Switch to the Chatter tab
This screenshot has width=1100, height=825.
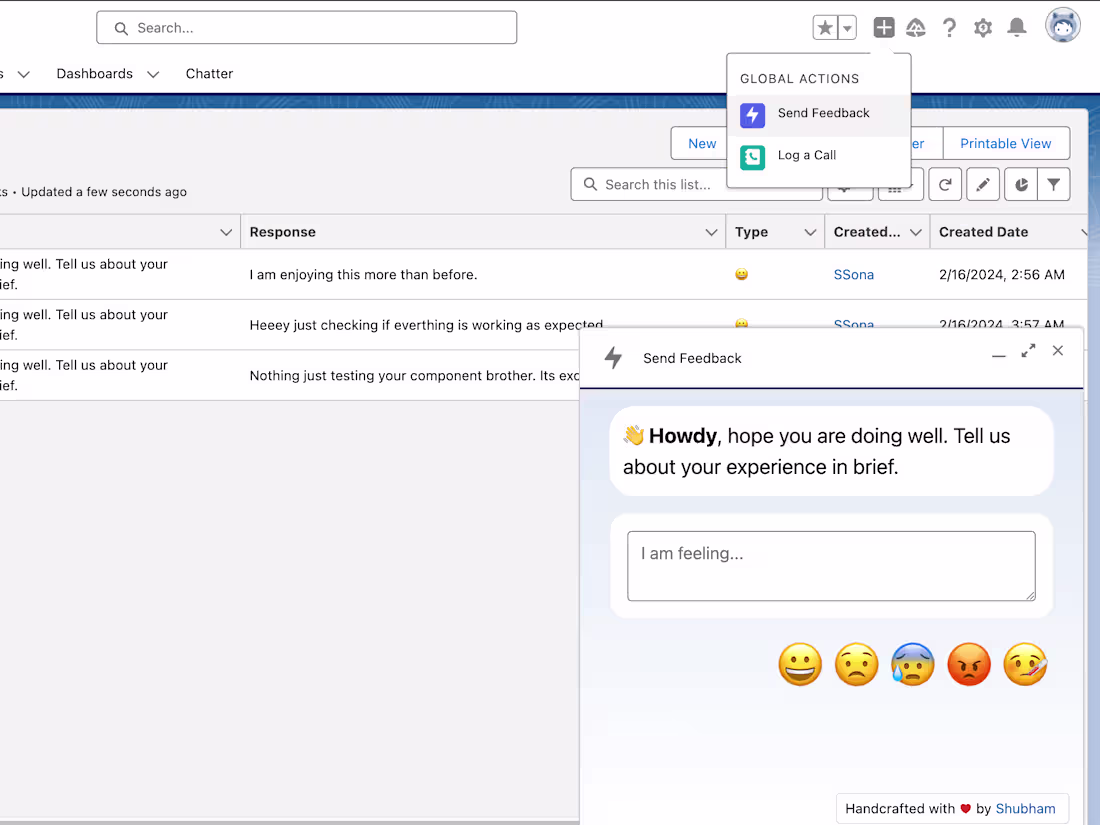click(209, 73)
